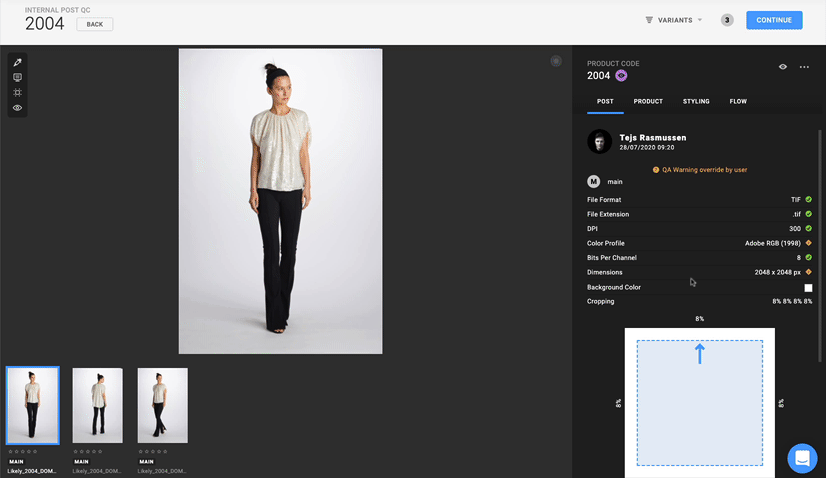Click the count badge showing 3
Screen dimensions: 826x478
[x=727, y=20]
